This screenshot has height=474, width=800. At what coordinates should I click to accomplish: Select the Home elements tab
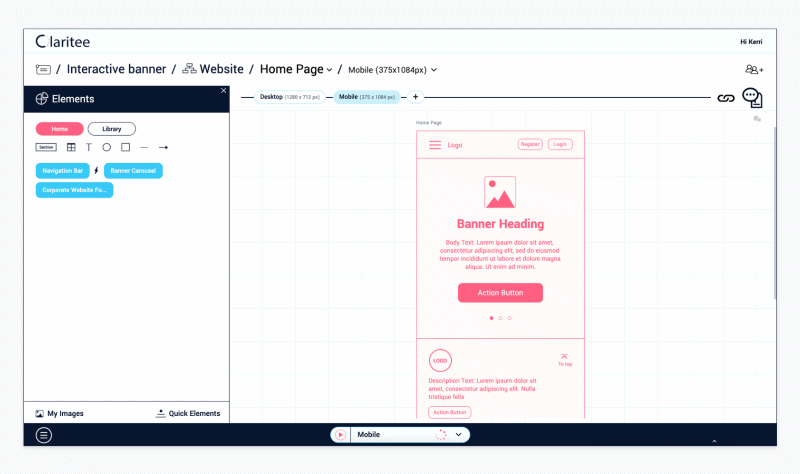point(60,129)
